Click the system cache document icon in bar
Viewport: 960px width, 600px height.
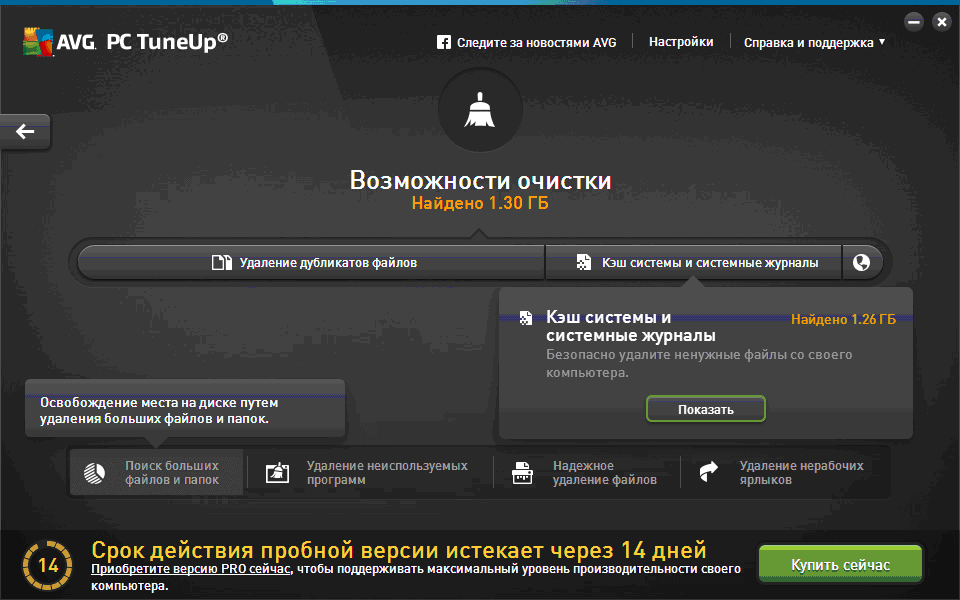click(583, 263)
